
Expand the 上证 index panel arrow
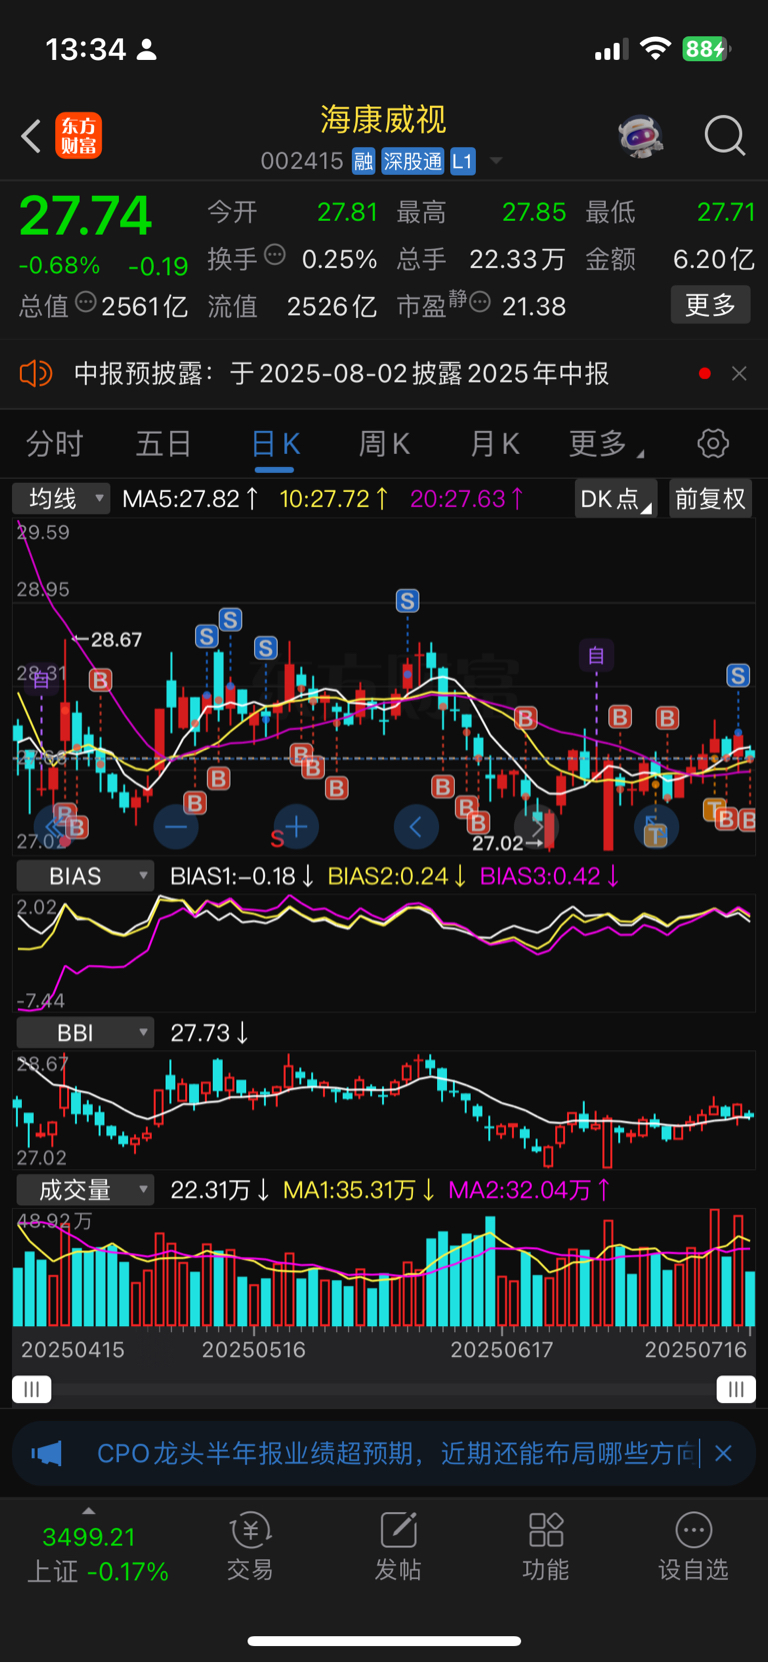tap(88, 1511)
